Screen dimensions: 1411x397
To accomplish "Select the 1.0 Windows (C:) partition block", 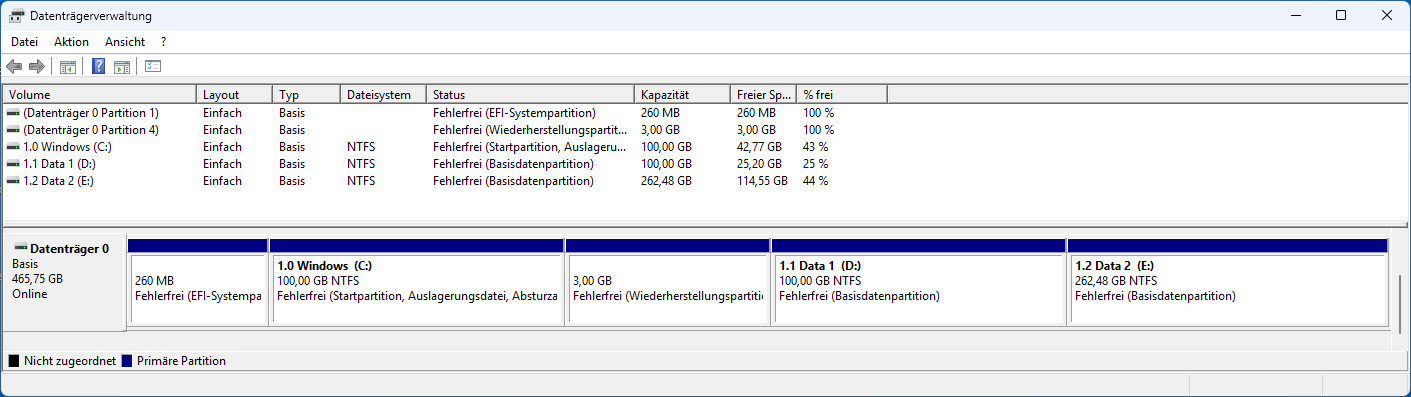I will click(x=417, y=282).
